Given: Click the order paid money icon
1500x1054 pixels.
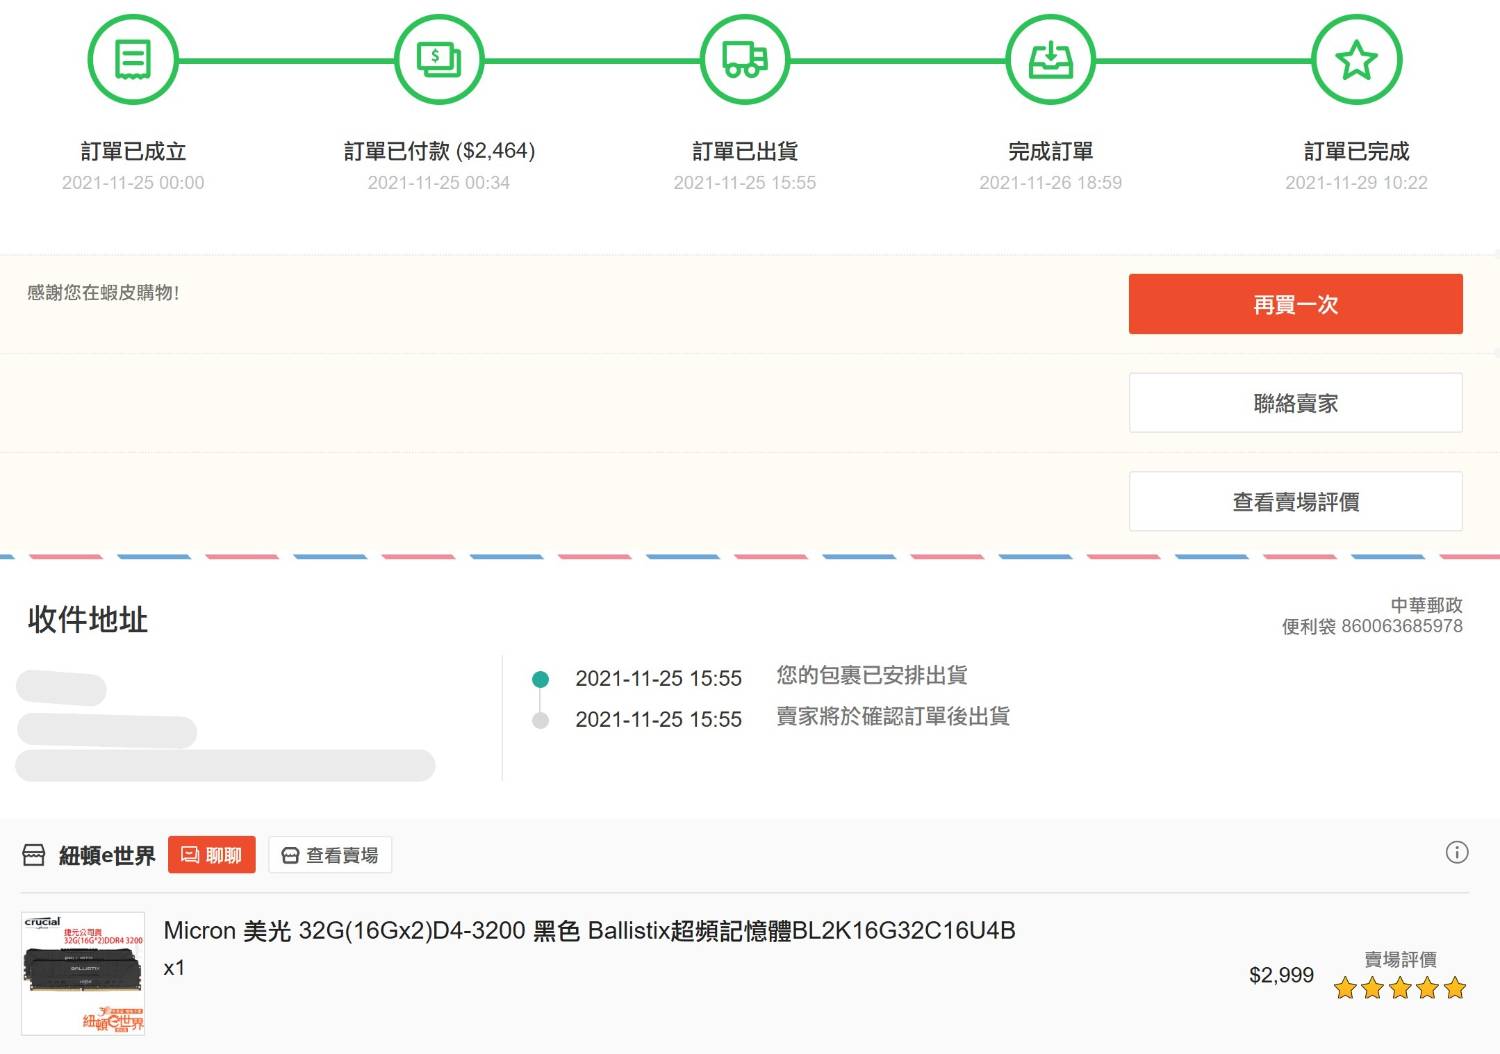Looking at the screenshot, I should tap(439, 60).
